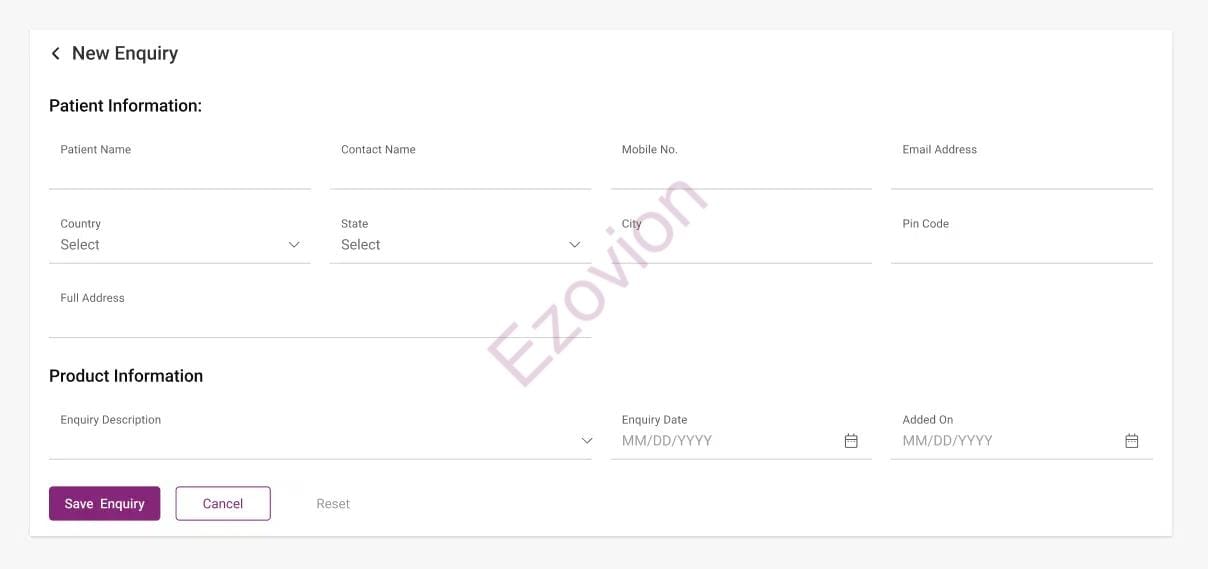Click into the Contact Name field
Viewport: 1208px width, 569px height.
point(460,172)
